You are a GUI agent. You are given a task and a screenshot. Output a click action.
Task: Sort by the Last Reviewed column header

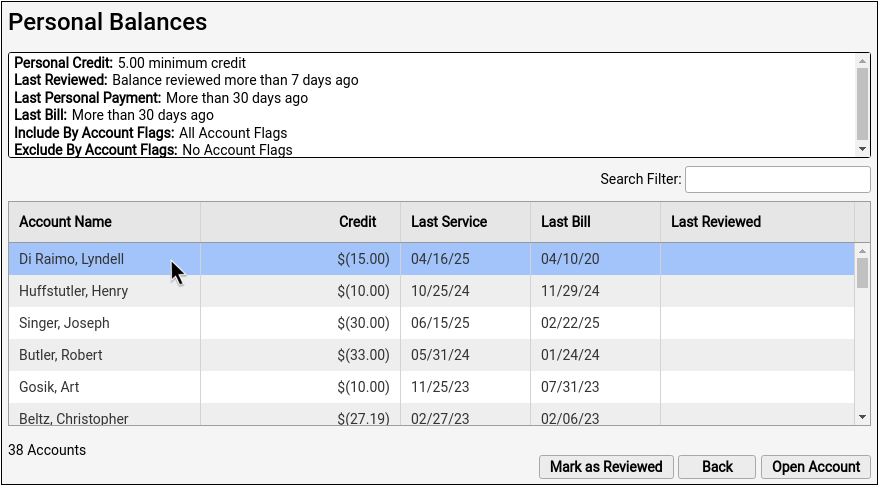point(758,222)
